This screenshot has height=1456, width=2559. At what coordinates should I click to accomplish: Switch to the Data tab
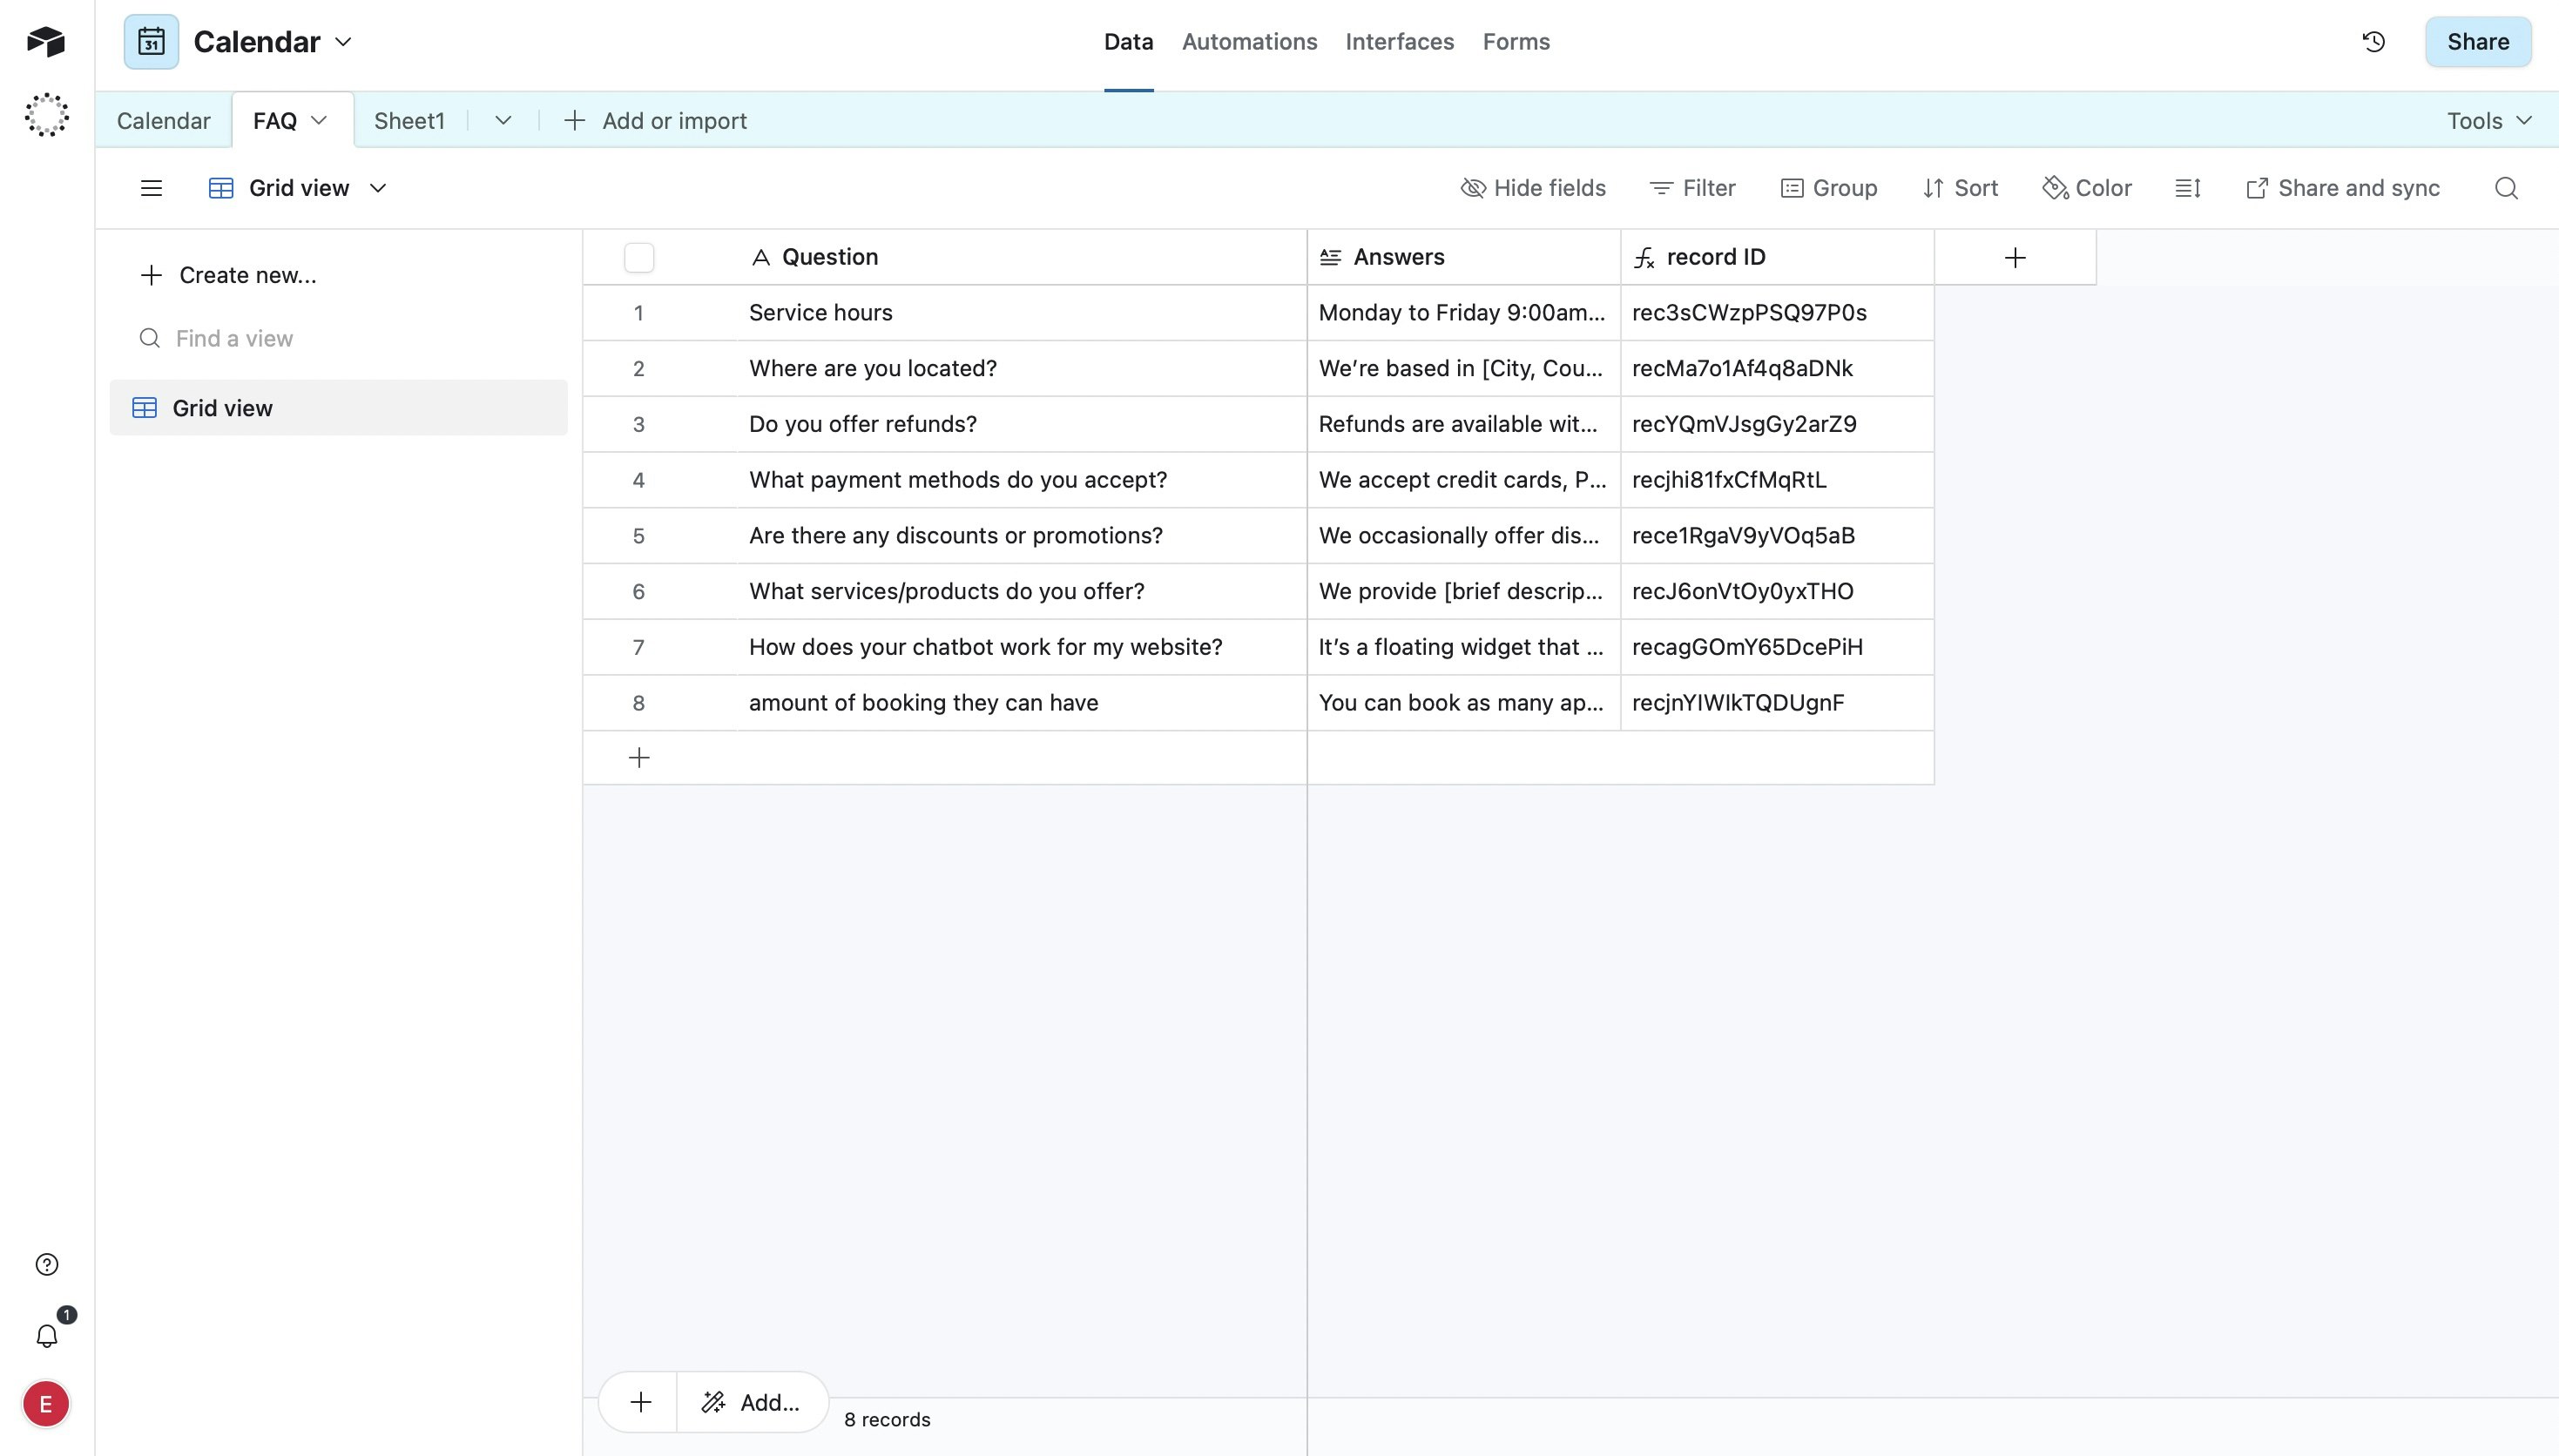1128,42
